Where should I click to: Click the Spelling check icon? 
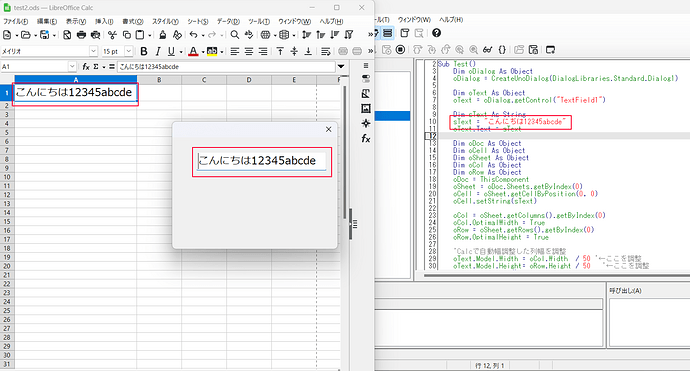pyautogui.click(x=249, y=35)
